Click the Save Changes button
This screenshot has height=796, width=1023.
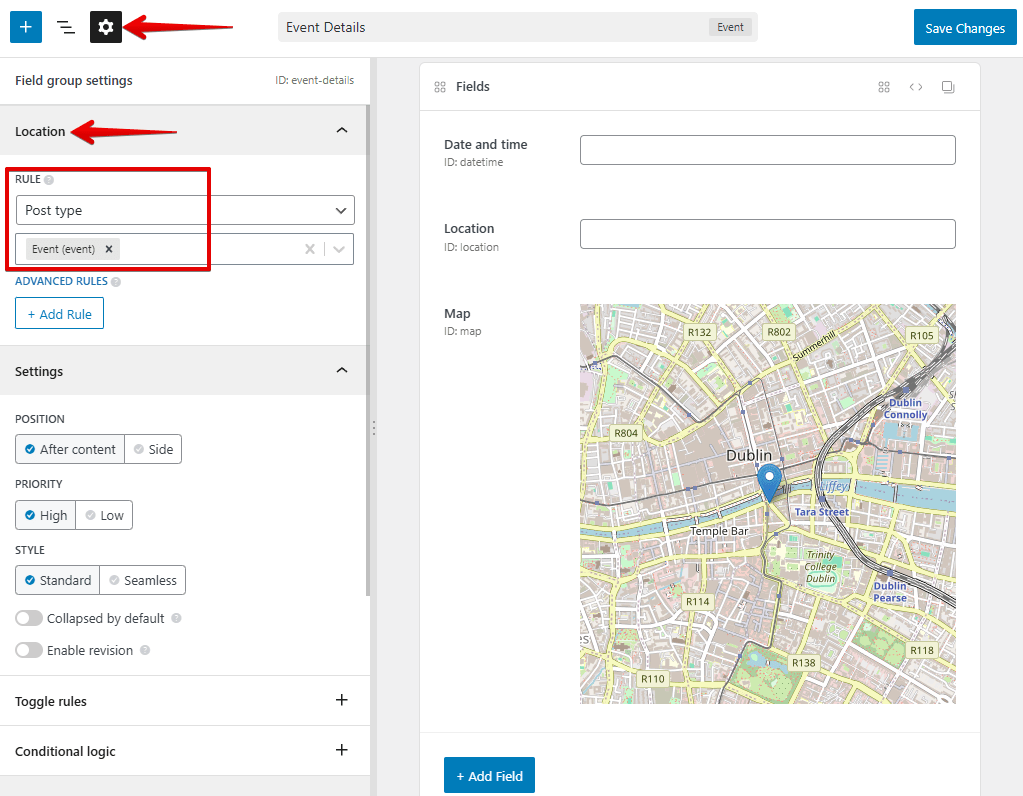[964, 28]
